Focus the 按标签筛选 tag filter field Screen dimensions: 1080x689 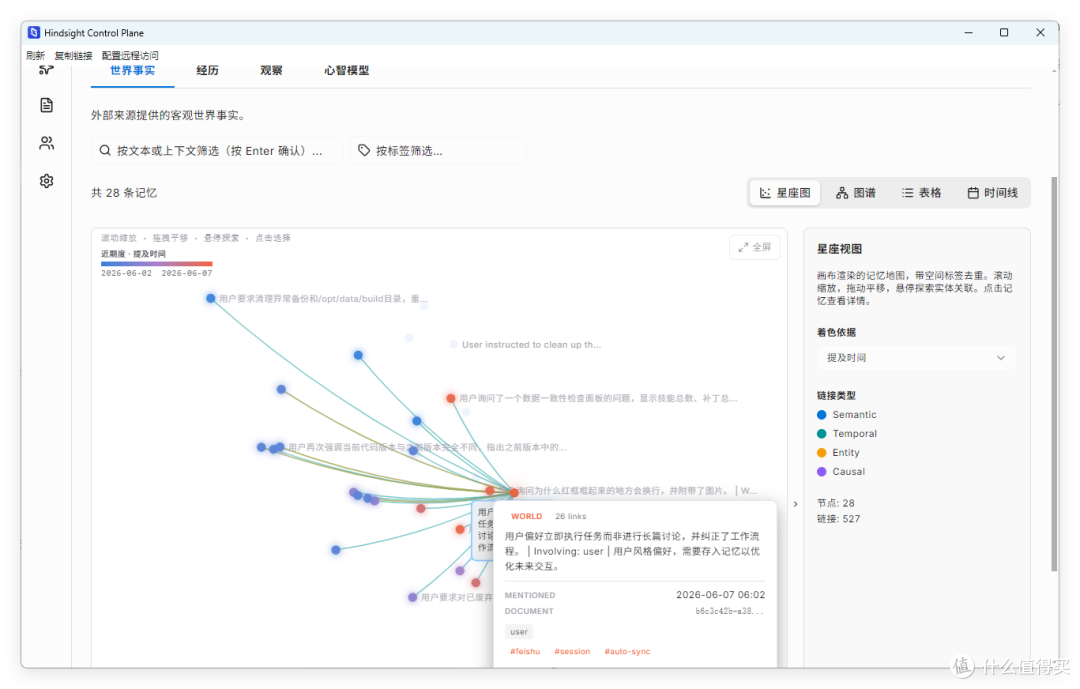pos(438,150)
